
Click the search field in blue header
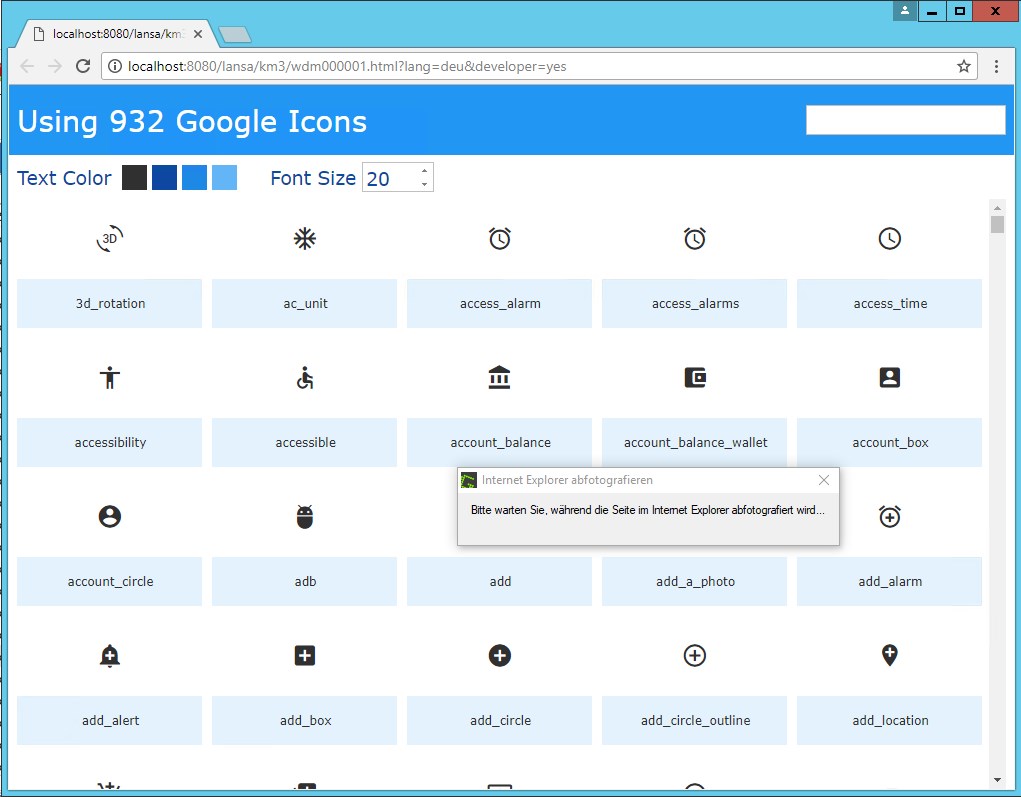point(905,120)
